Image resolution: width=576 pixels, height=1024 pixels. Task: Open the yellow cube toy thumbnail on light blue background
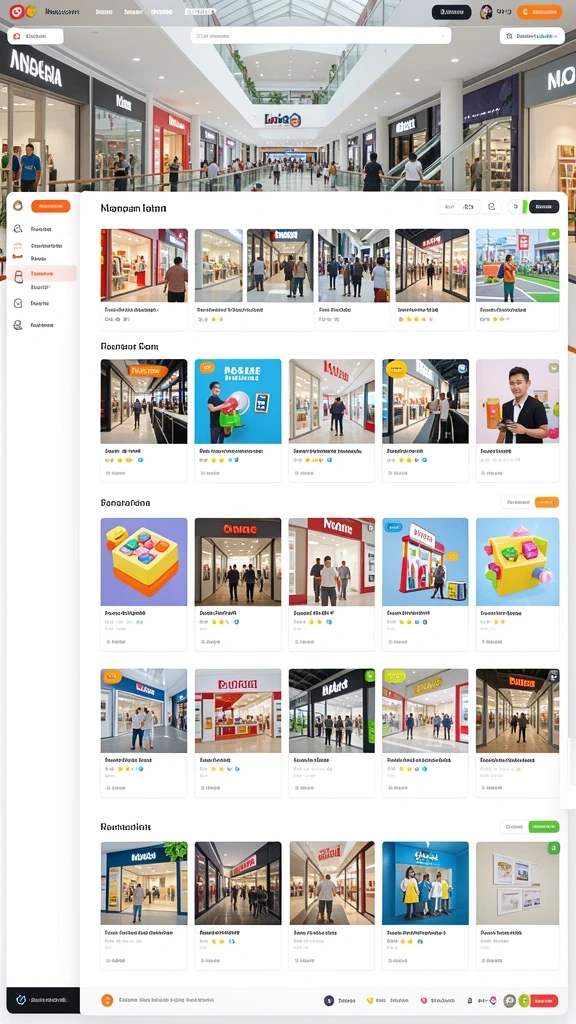click(517, 562)
